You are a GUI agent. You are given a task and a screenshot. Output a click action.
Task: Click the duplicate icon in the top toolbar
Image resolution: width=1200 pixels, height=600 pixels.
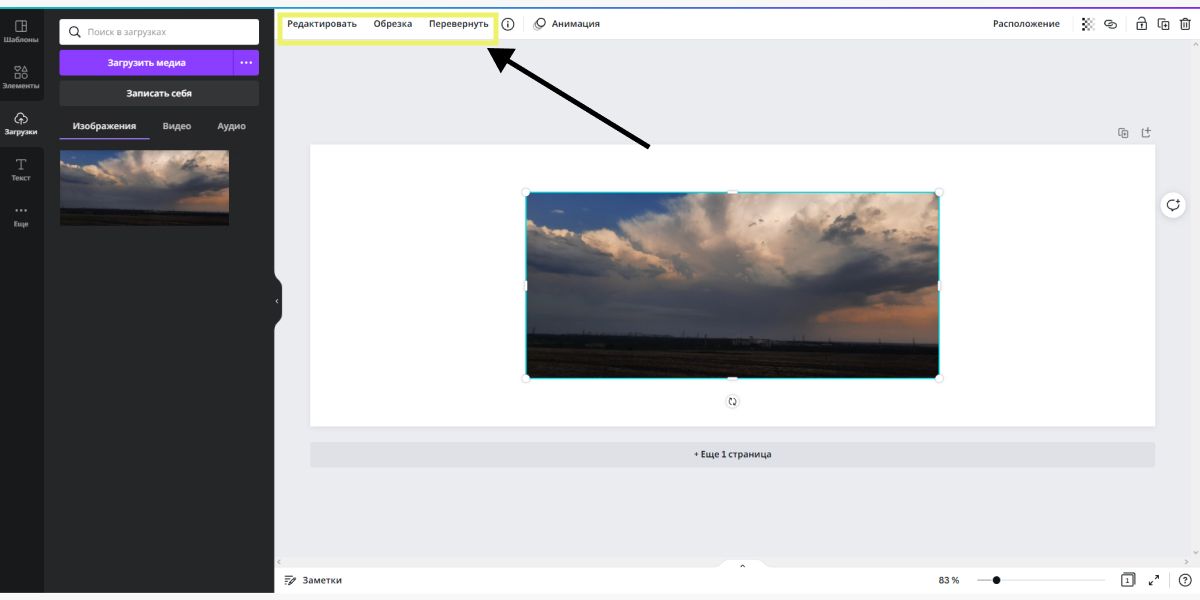point(1163,24)
